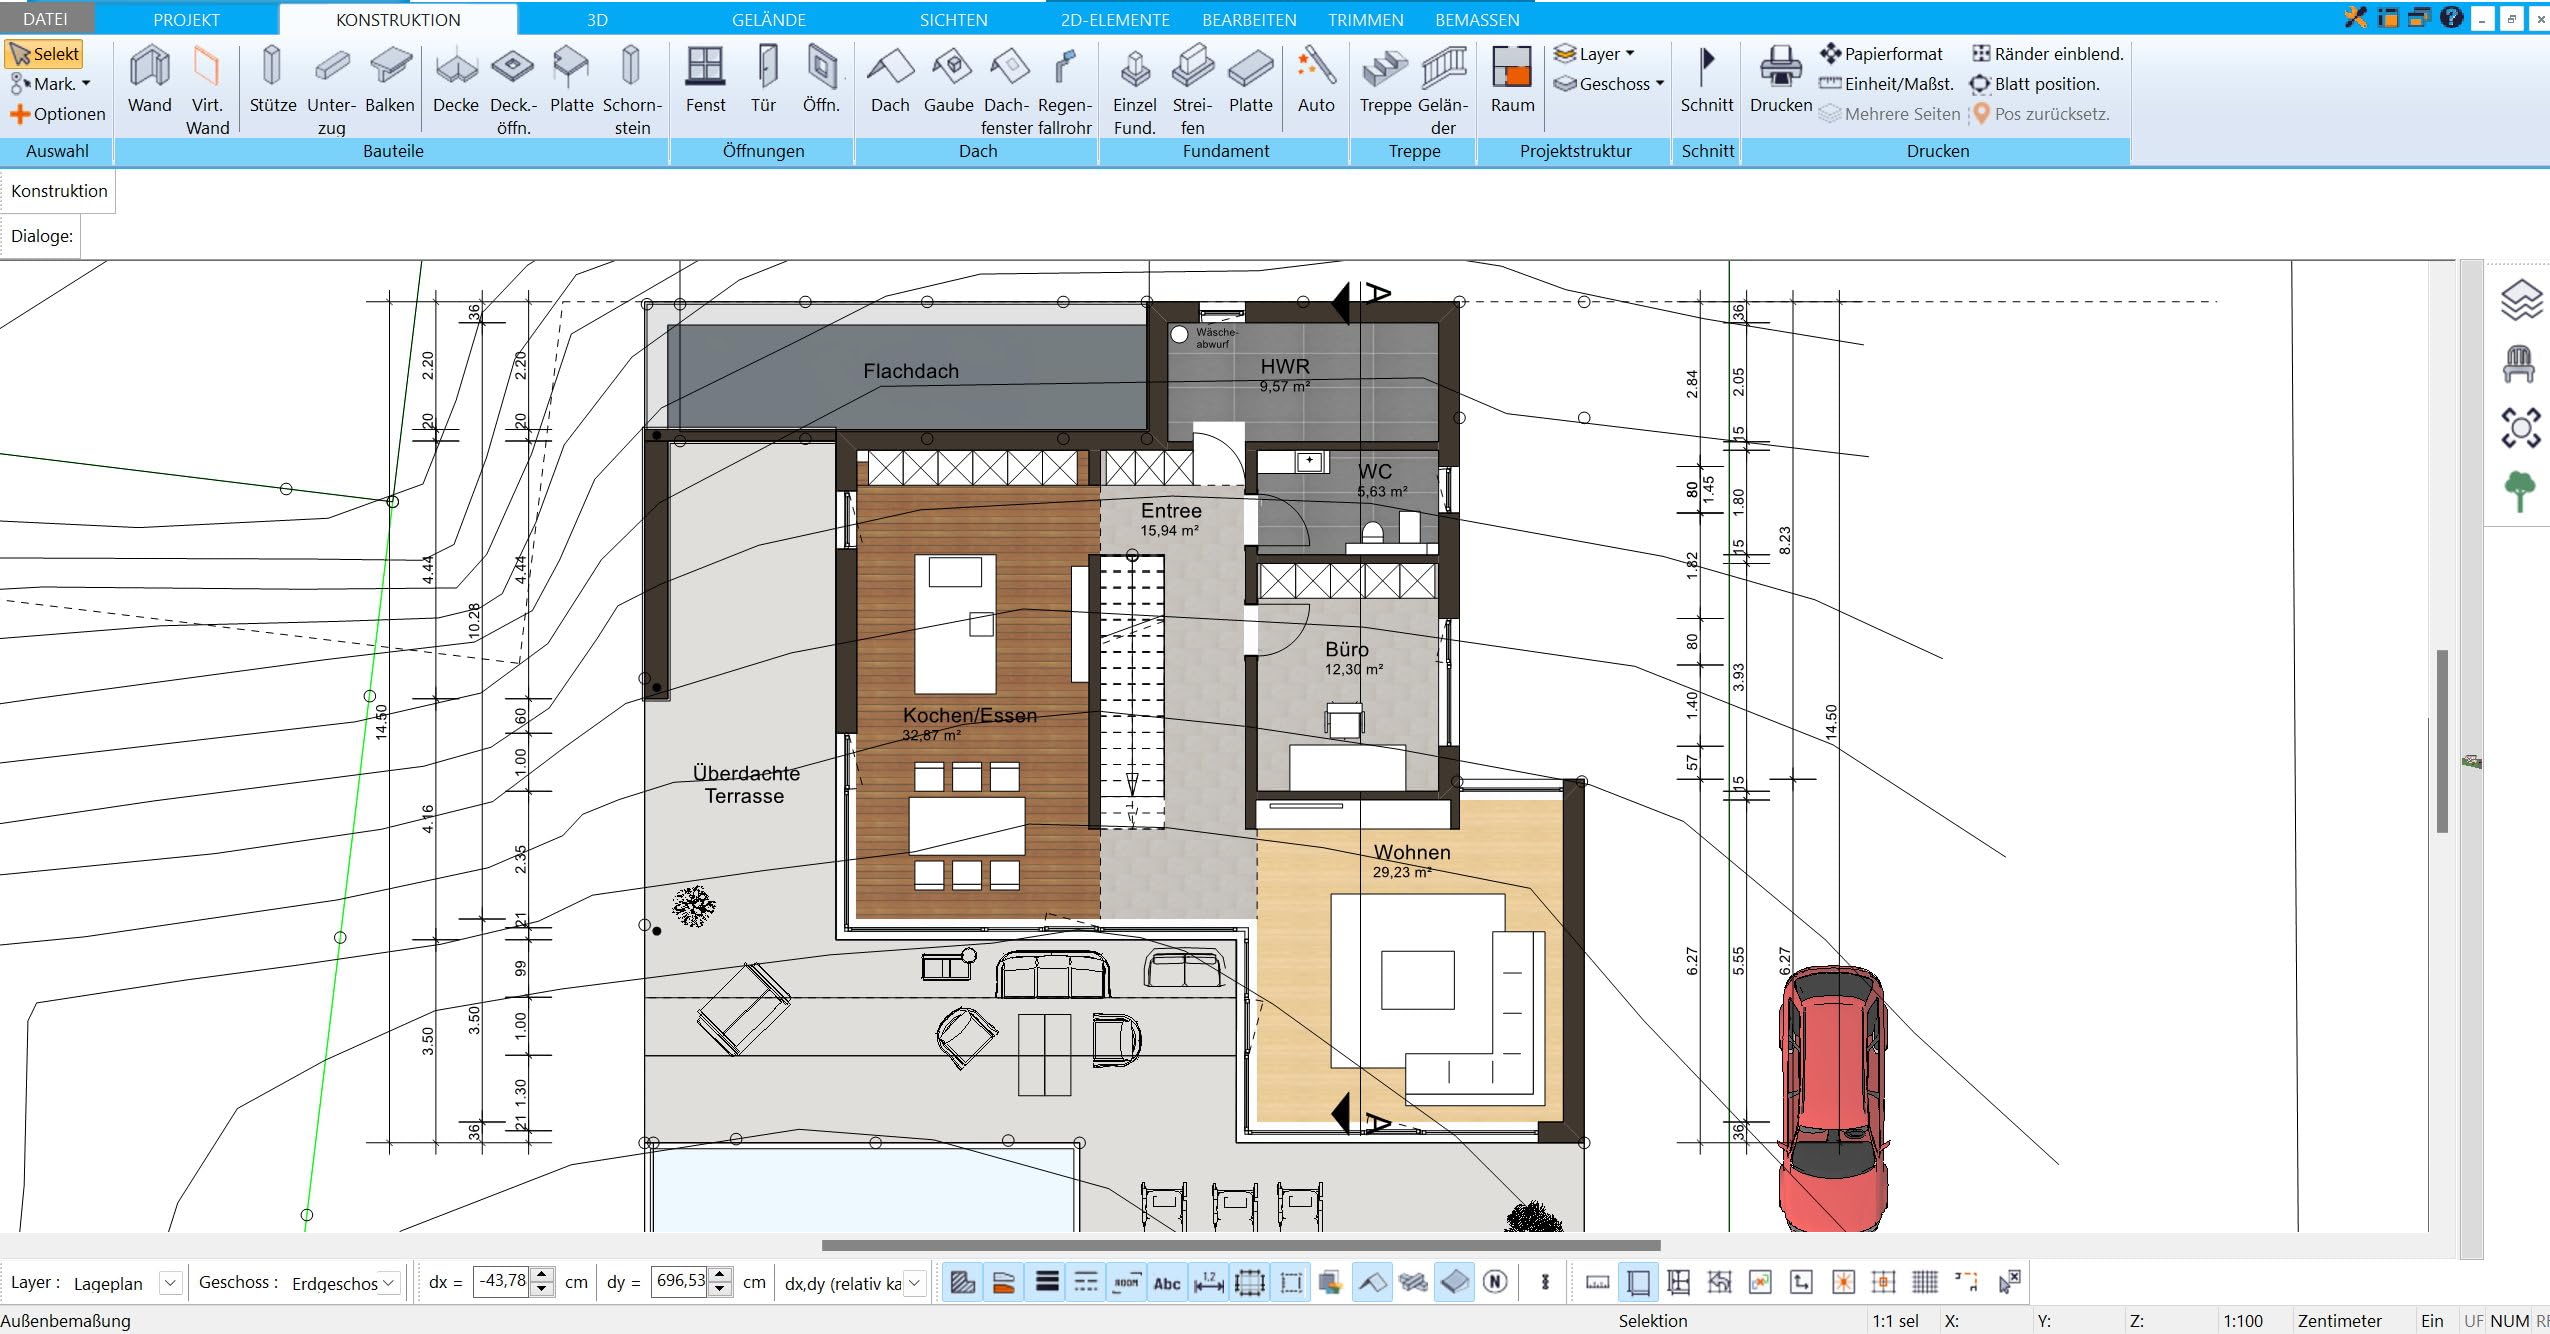Screen dimensions: 2550x1334
Task: Open the Erdgeschoss floor combo box
Action: point(345,1282)
